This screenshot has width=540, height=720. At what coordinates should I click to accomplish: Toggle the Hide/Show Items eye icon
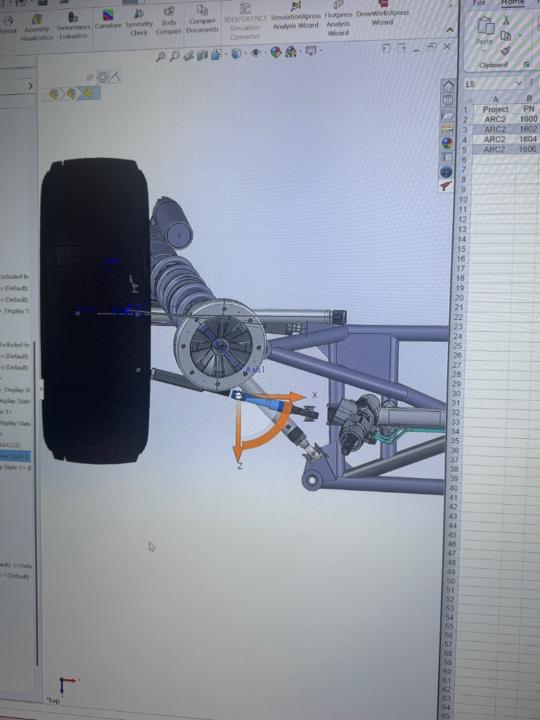tap(256, 53)
